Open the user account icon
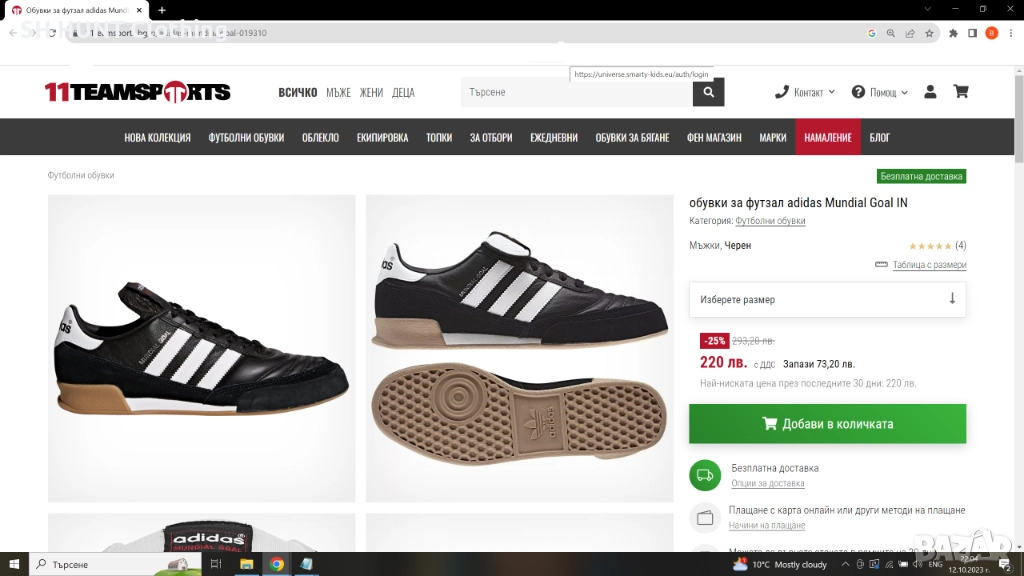This screenshot has height=576, width=1024. [930, 92]
